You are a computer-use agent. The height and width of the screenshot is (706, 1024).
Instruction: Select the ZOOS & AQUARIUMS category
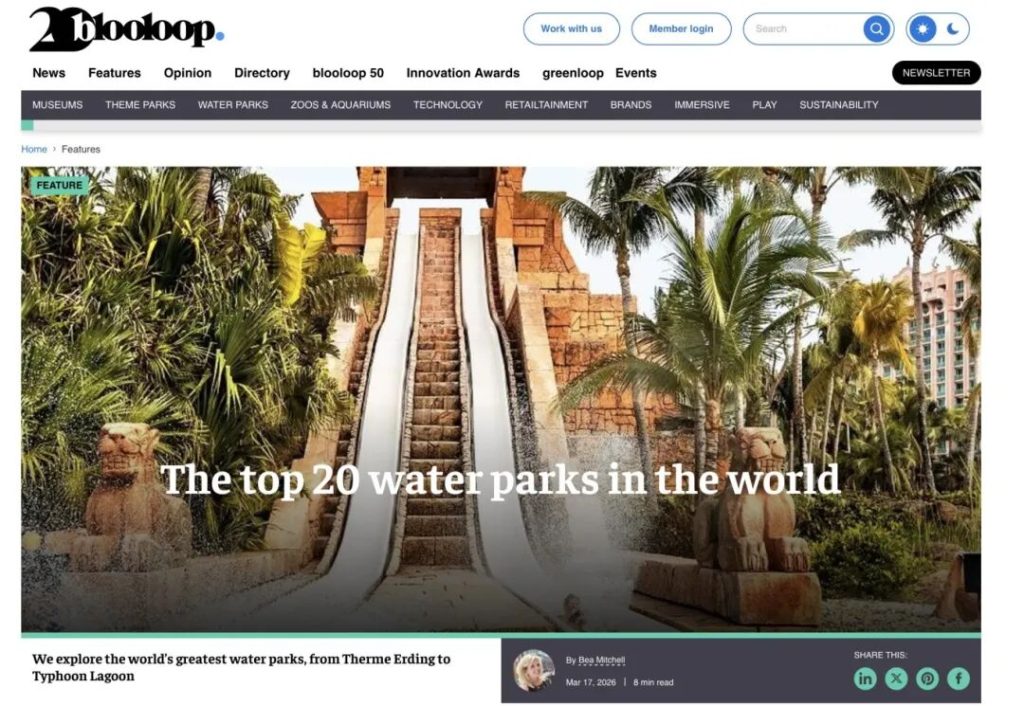(x=341, y=104)
